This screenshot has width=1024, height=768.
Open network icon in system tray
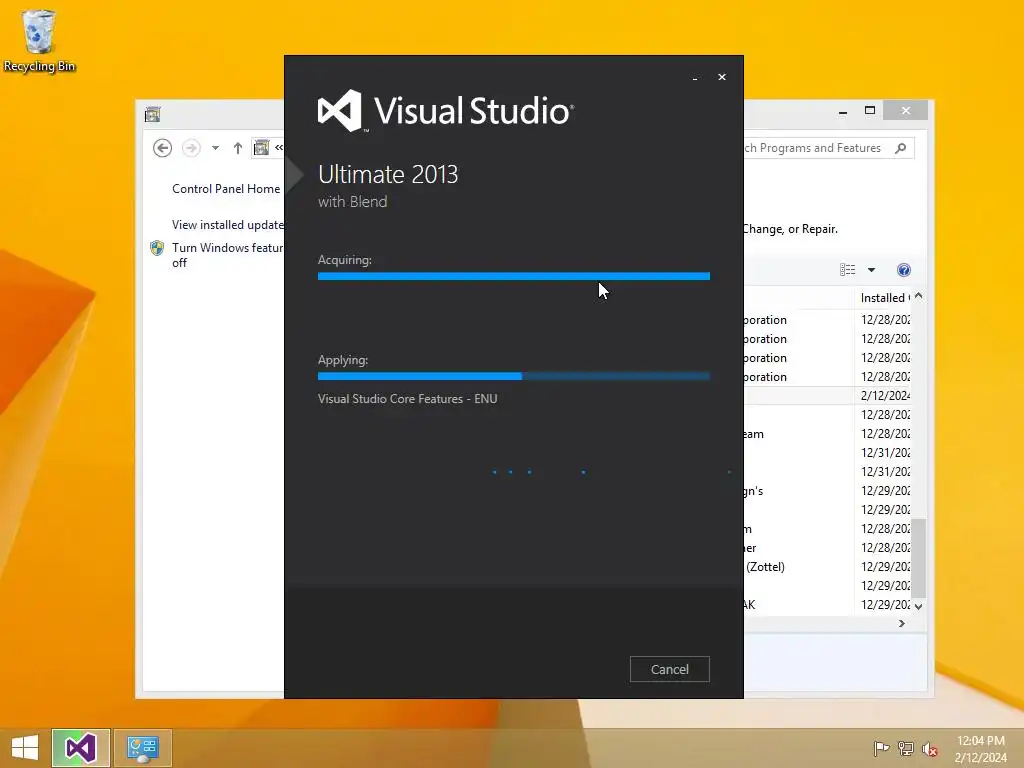coord(906,748)
